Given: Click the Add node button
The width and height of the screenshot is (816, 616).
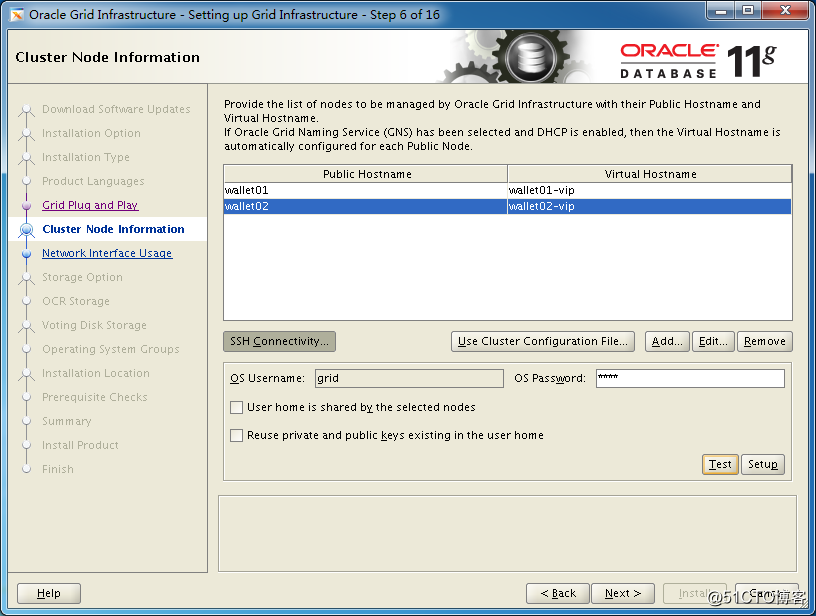Looking at the screenshot, I should (667, 341).
